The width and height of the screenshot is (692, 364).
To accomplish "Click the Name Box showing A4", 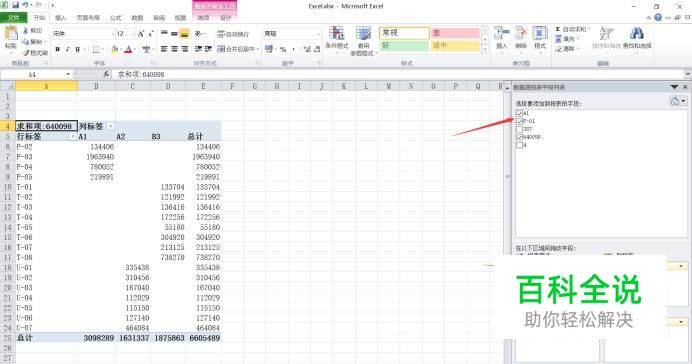I will (33, 75).
